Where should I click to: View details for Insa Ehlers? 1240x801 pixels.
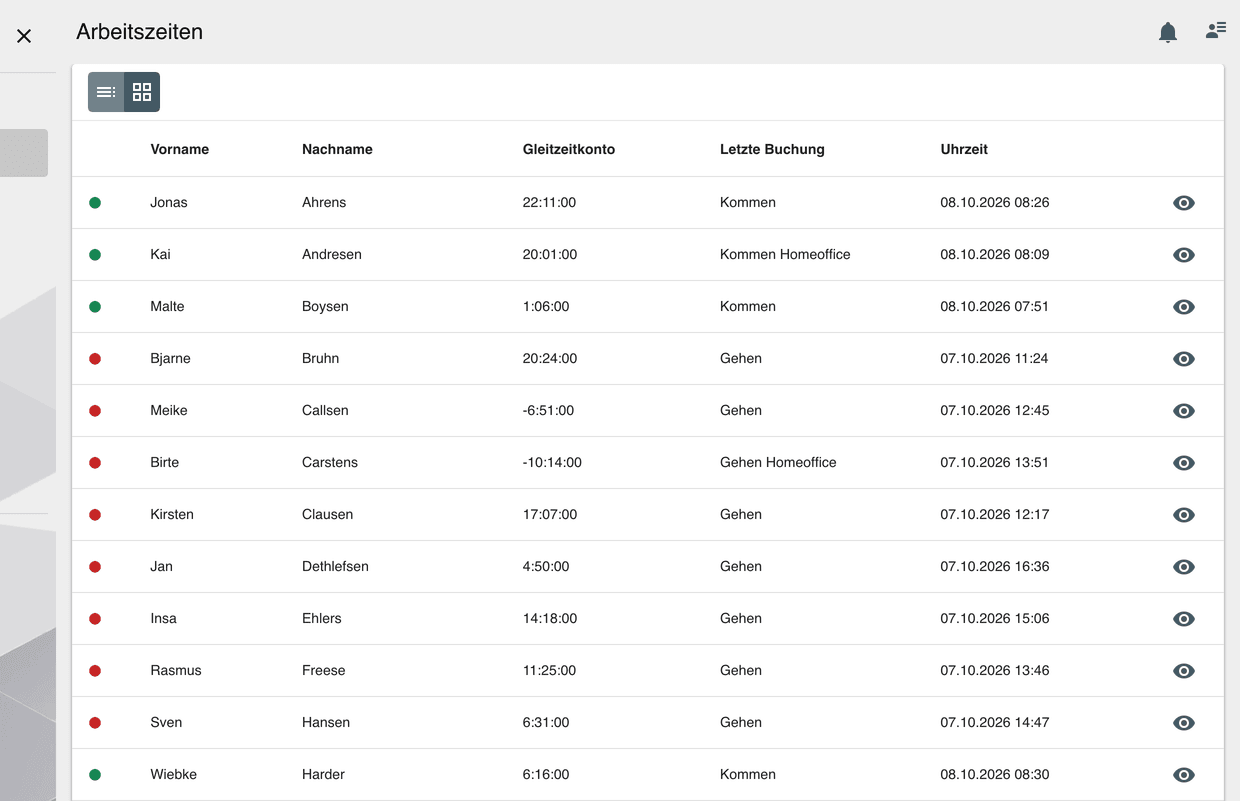(1184, 619)
